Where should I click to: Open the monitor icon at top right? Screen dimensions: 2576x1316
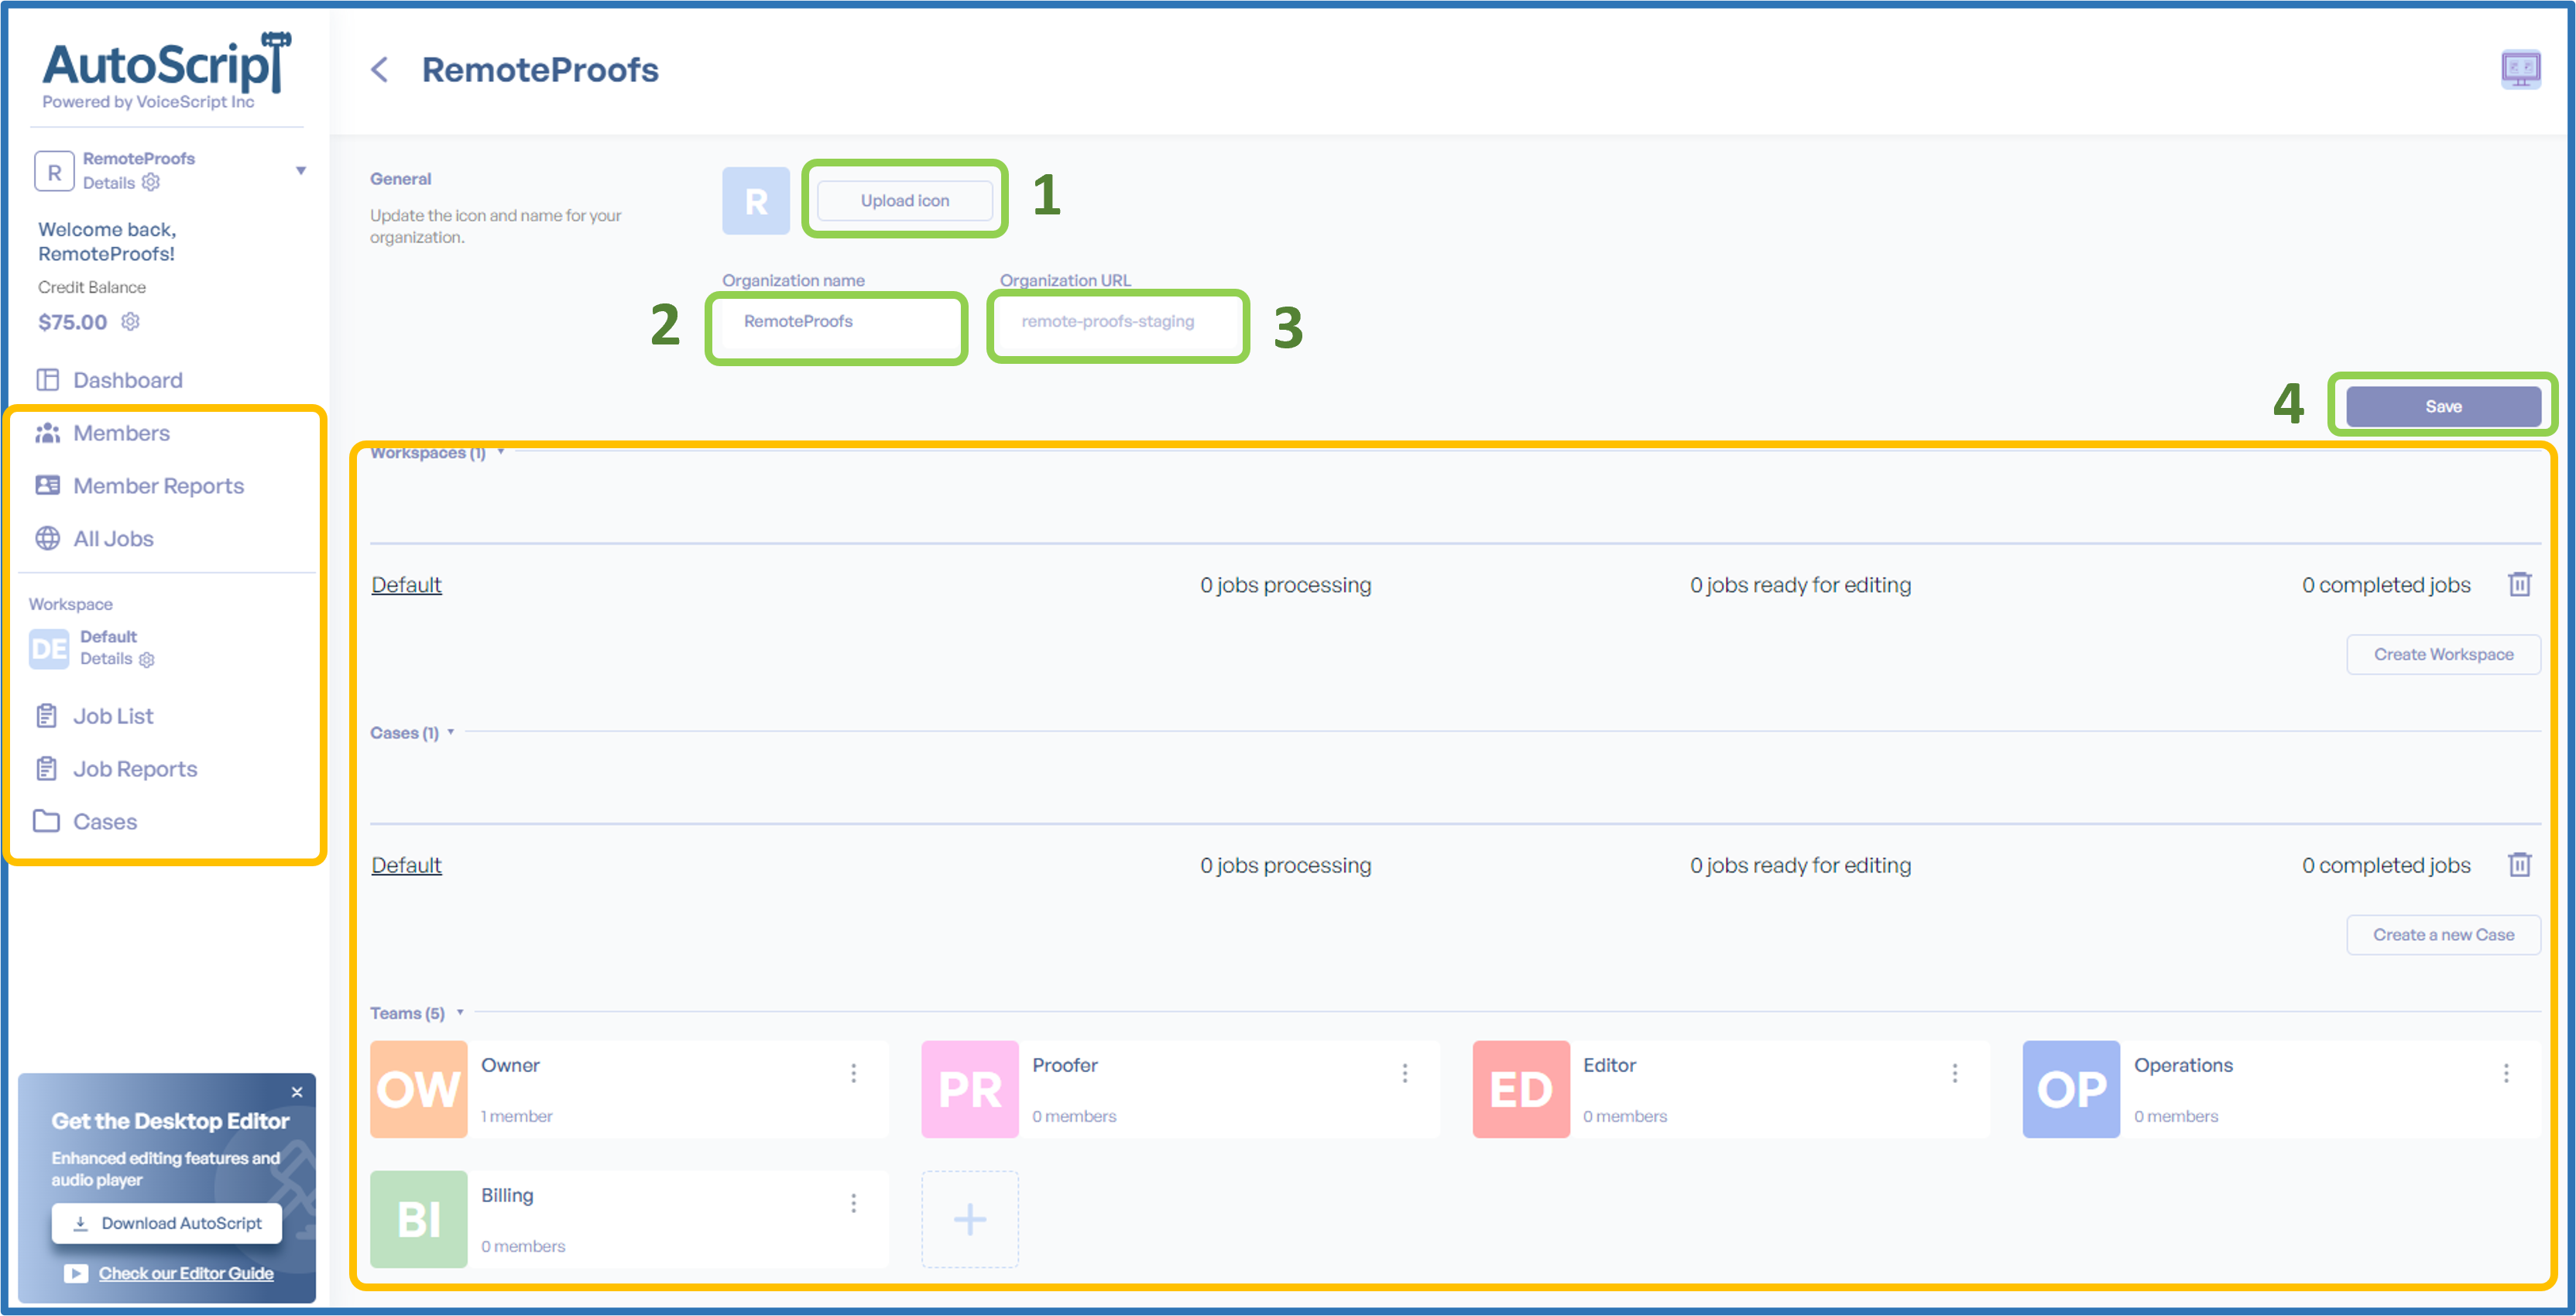(x=2520, y=70)
